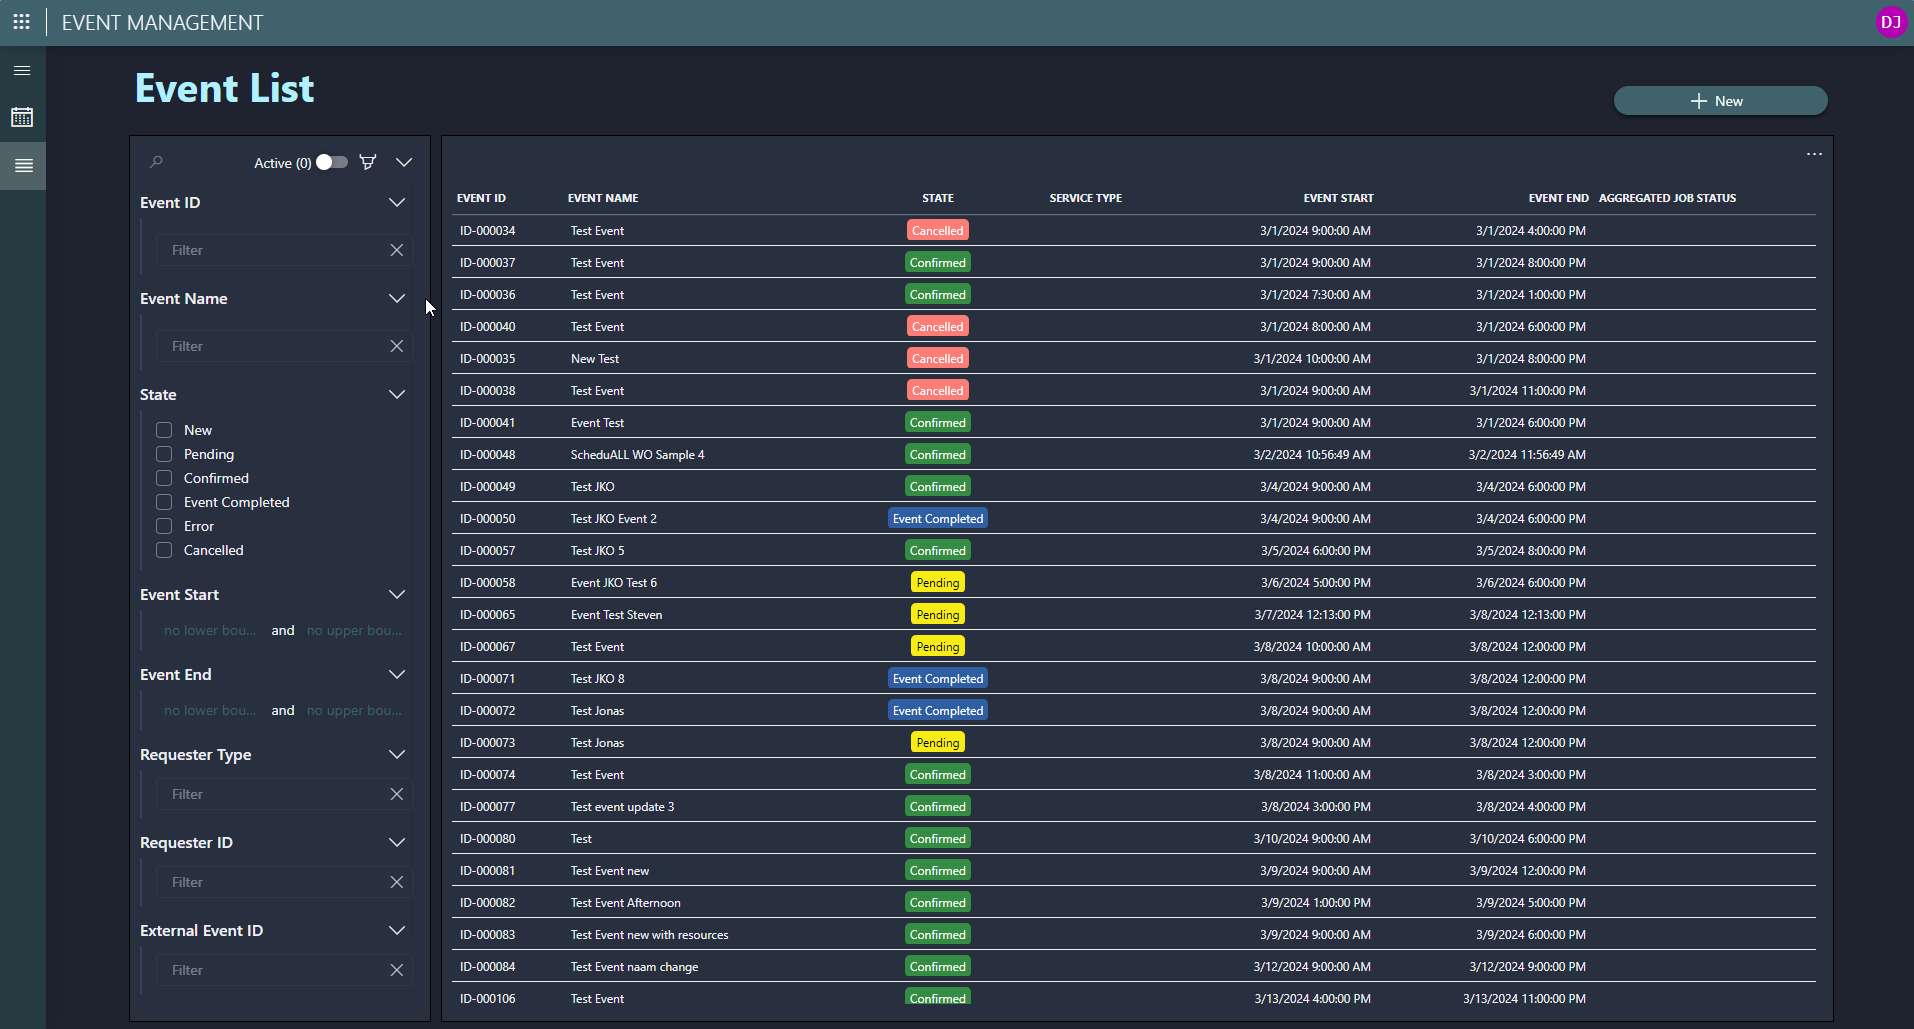
Task: Toggle the Active filters switch
Action: tap(332, 162)
